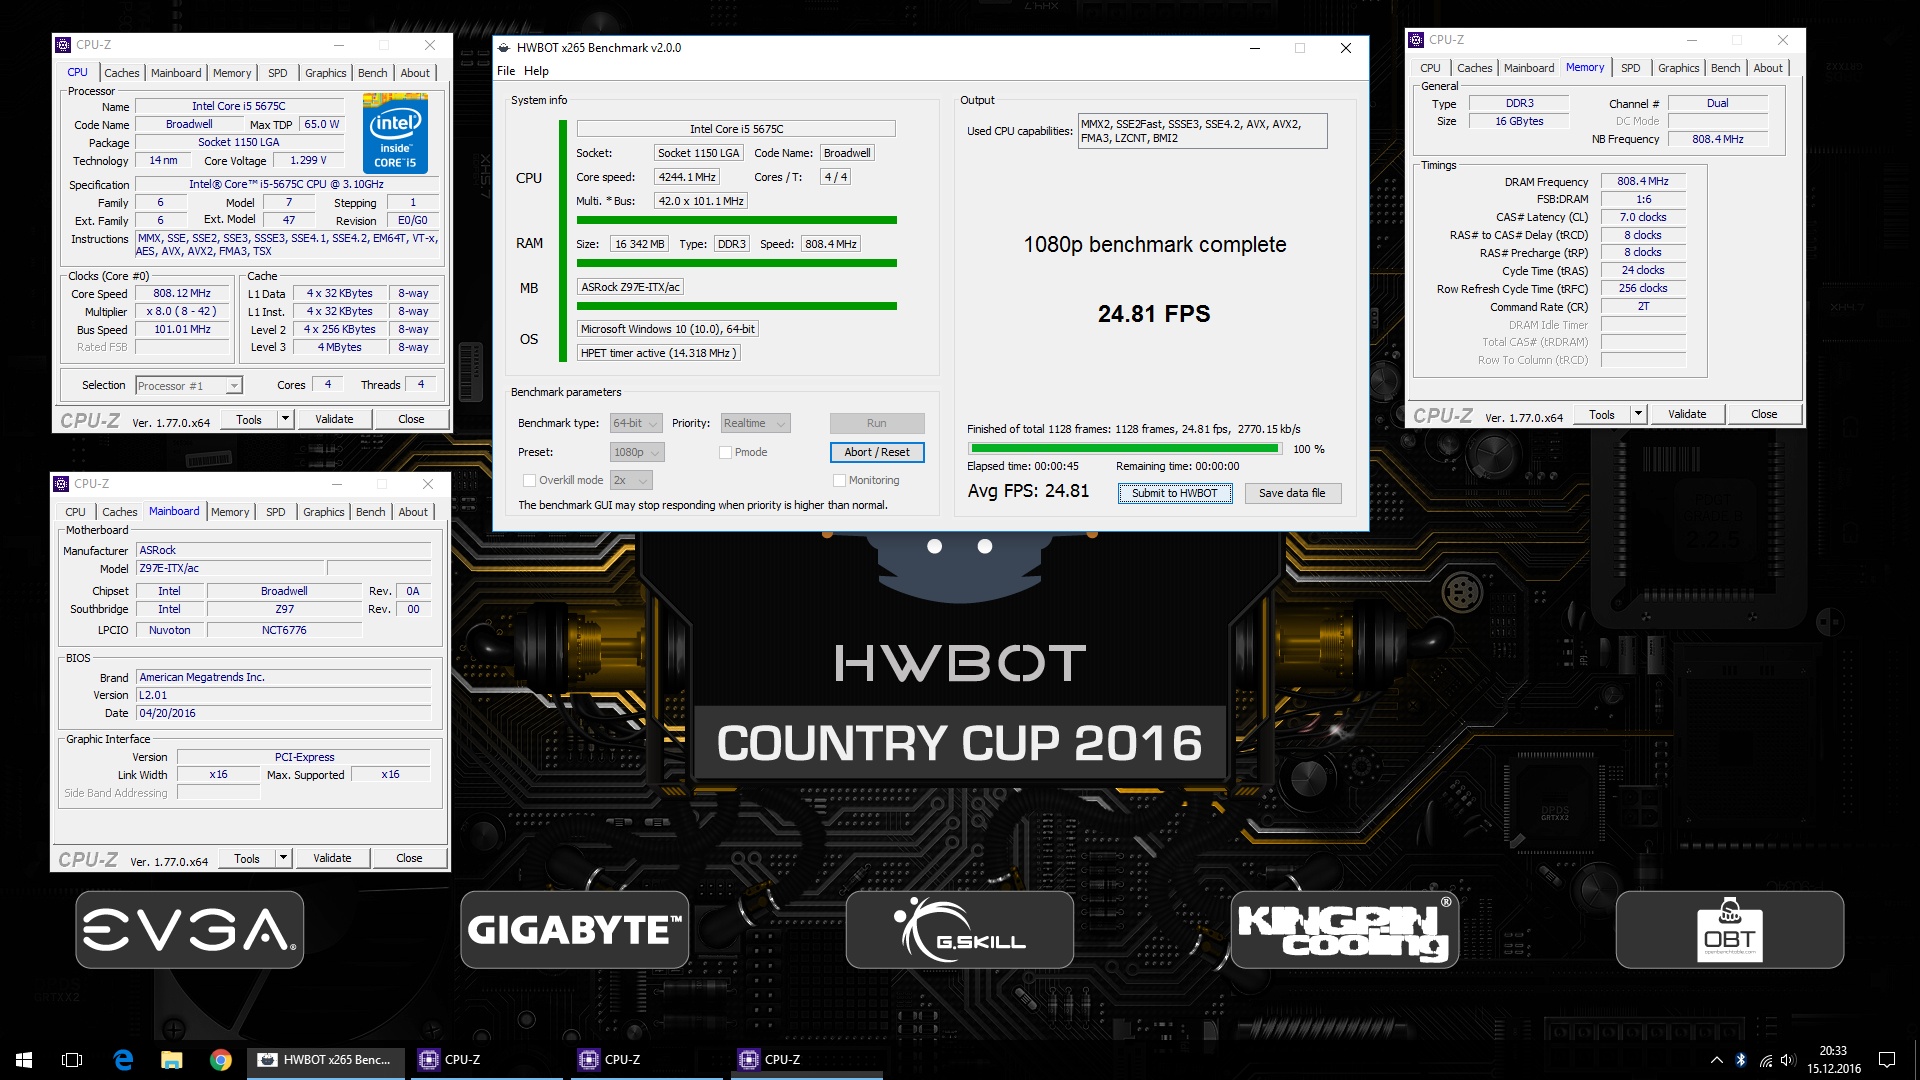Open Processor #1 selection dropdown
This screenshot has height=1080, width=1920.
(189, 386)
